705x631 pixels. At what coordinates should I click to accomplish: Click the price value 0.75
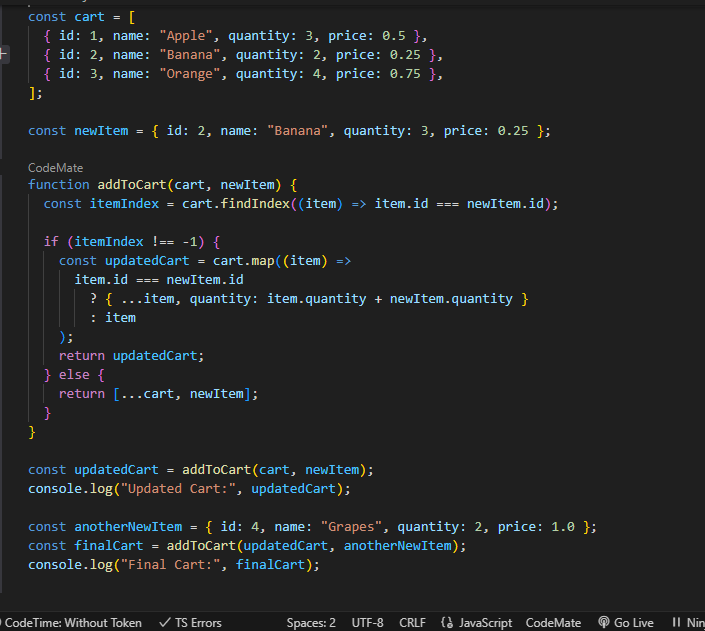point(405,74)
